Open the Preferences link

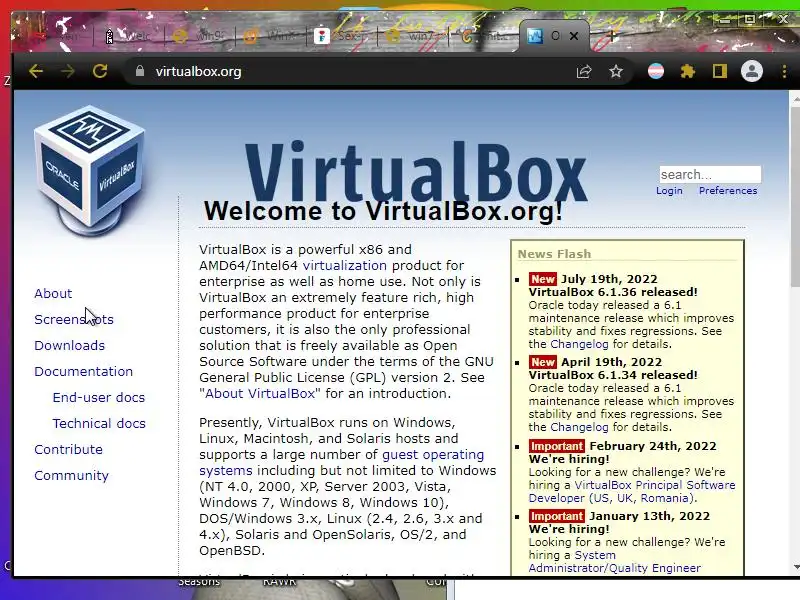728,190
